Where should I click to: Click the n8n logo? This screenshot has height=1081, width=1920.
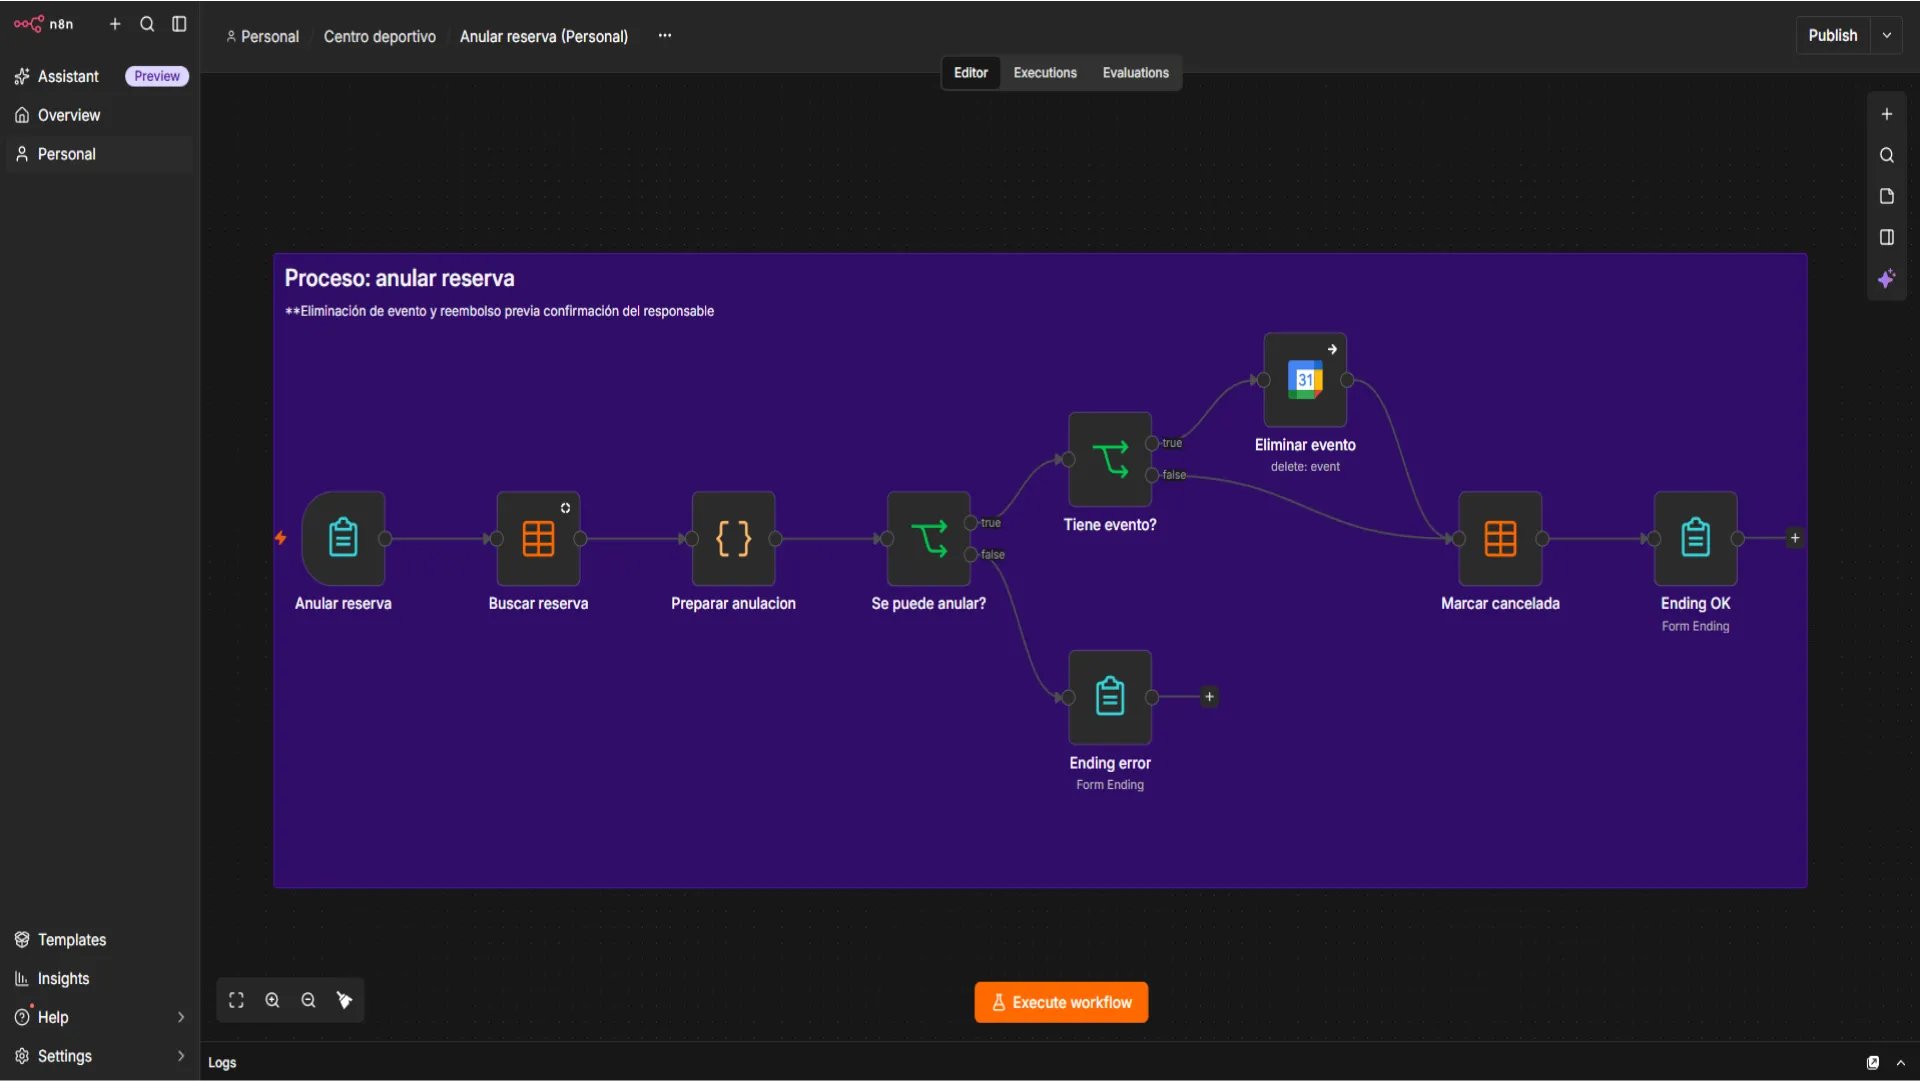tap(43, 24)
